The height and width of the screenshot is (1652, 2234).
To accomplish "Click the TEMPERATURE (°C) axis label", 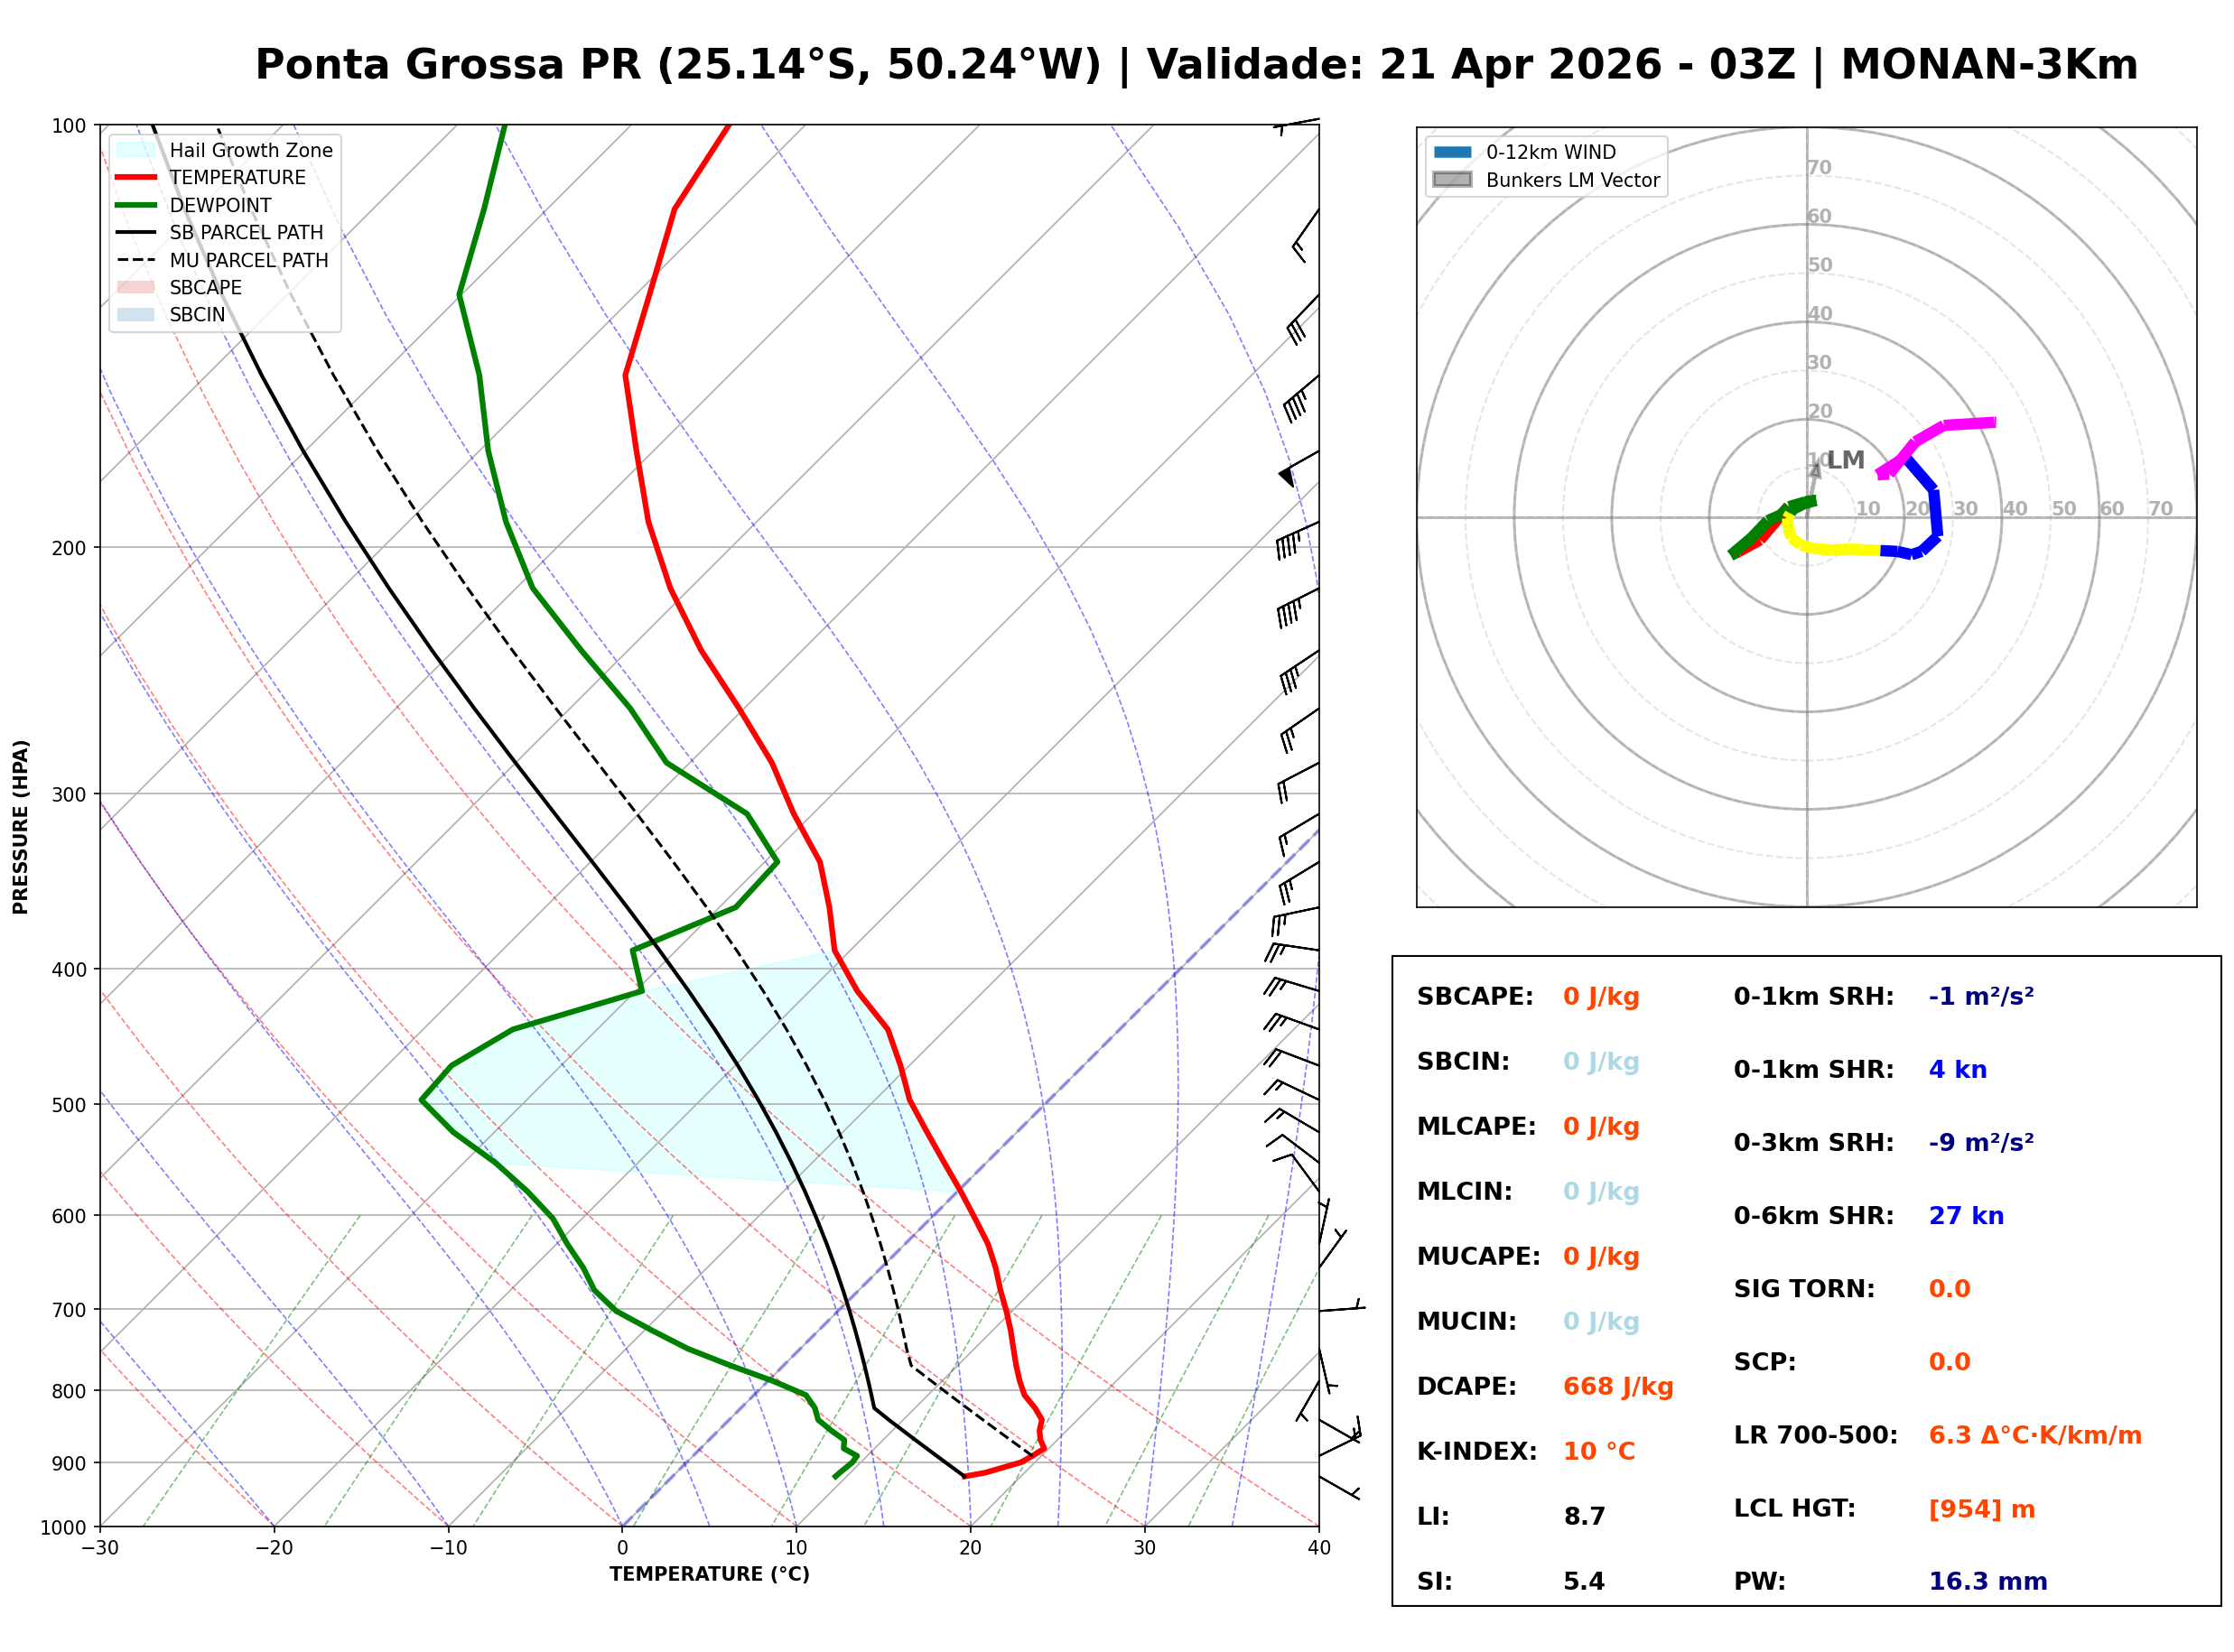I will coord(710,1575).
